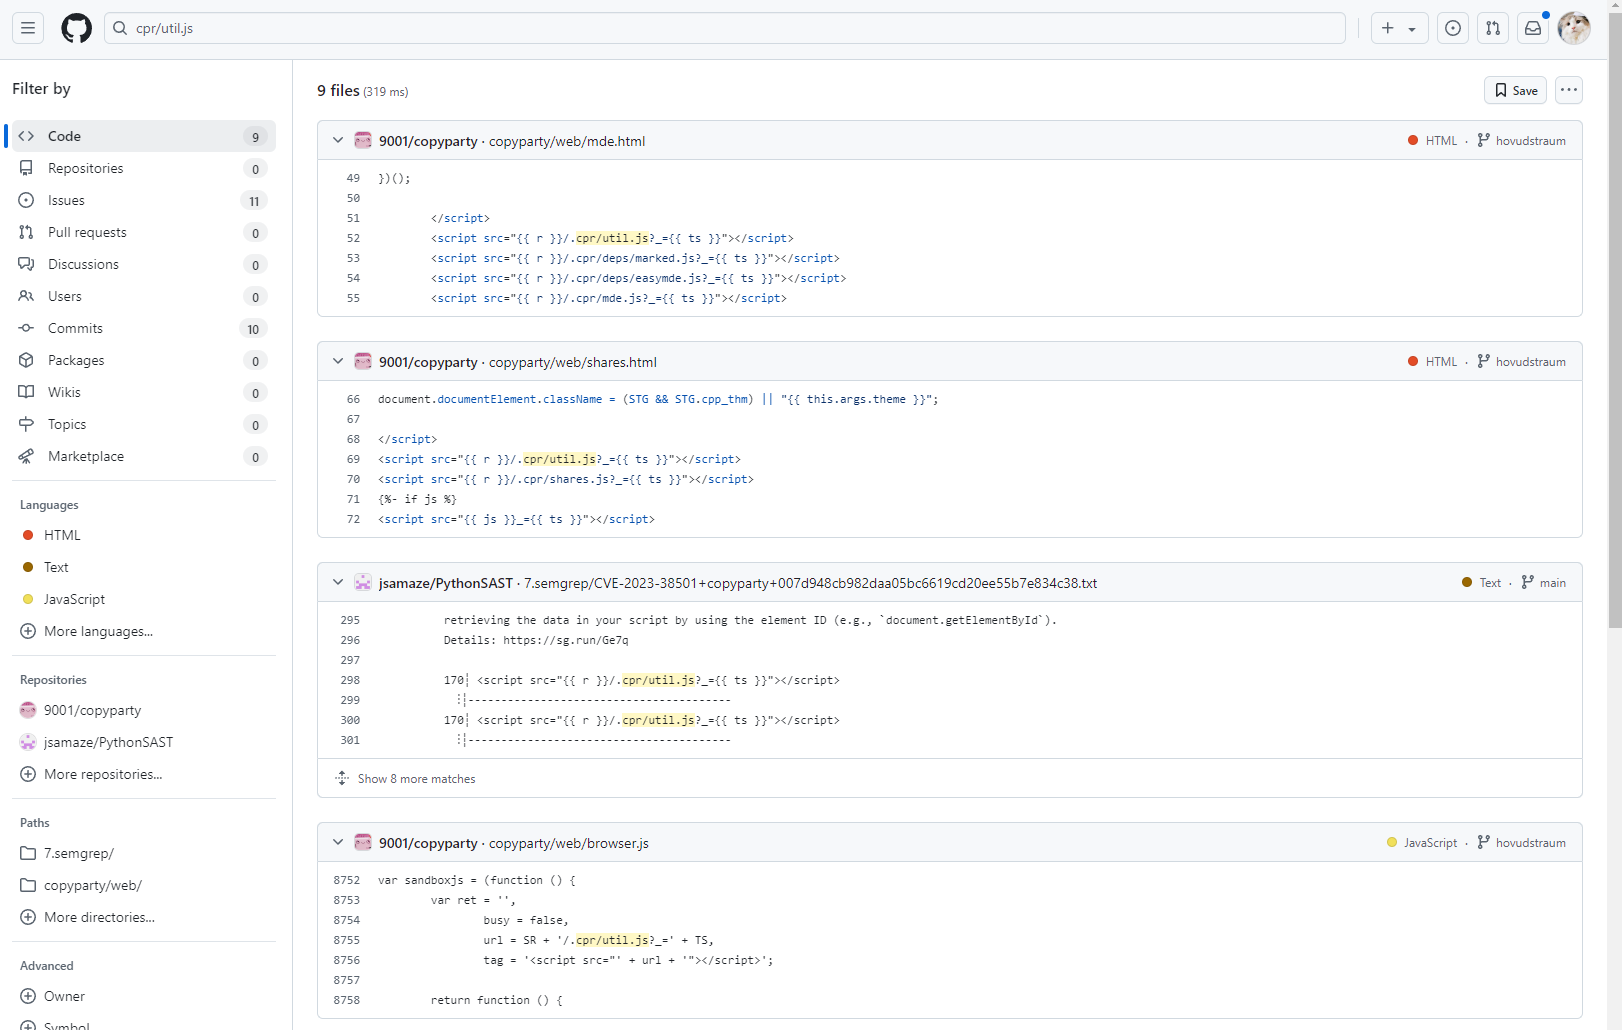Save this search with bookmark button
Viewport: 1622px width, 1030px height.
click(1515, 90)
